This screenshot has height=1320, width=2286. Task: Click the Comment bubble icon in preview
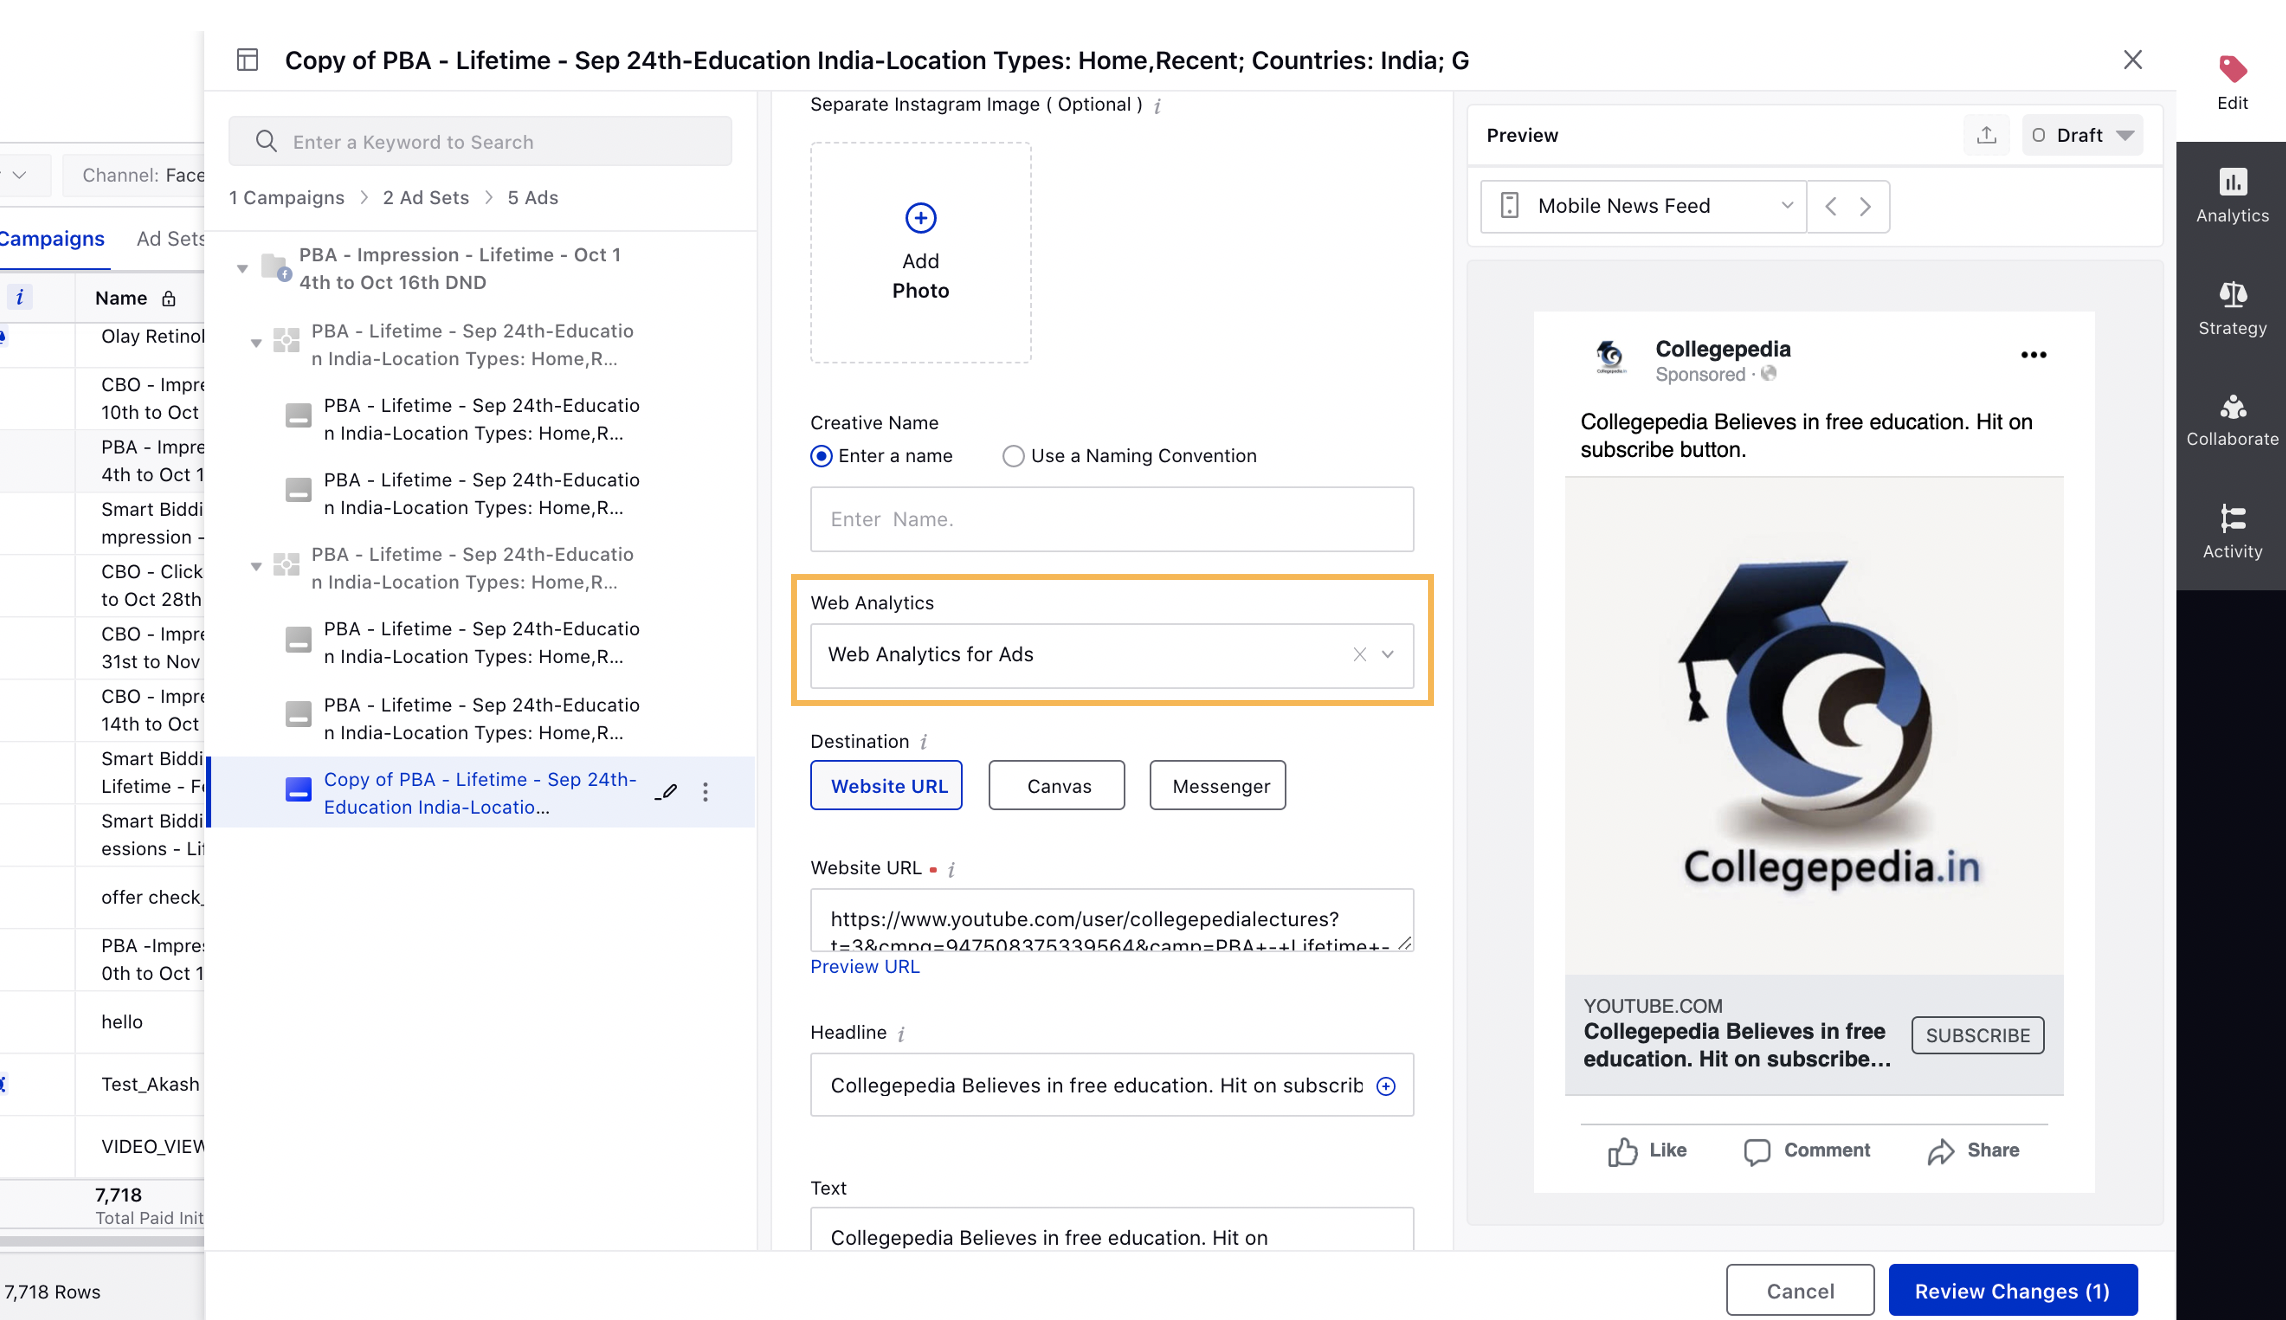point(1757,1151)
